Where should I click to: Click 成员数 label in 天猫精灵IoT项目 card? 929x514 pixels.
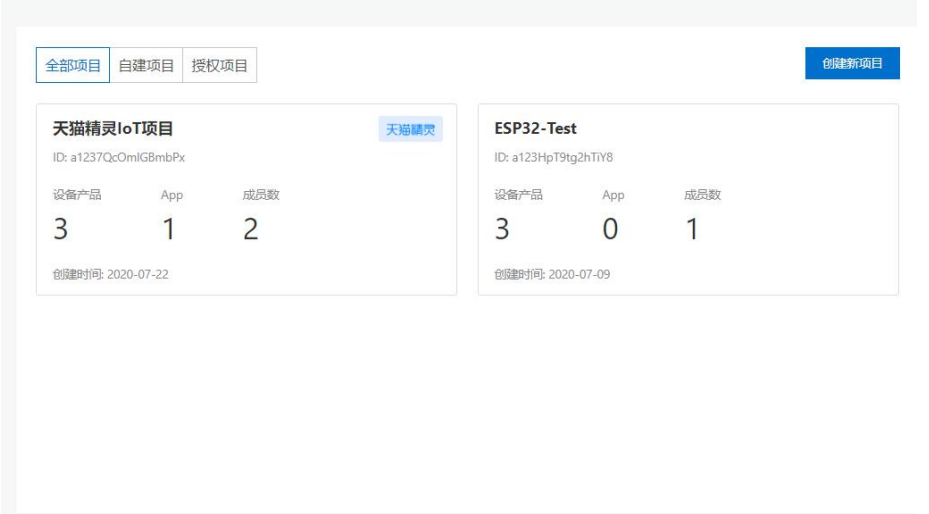[261, 195]
